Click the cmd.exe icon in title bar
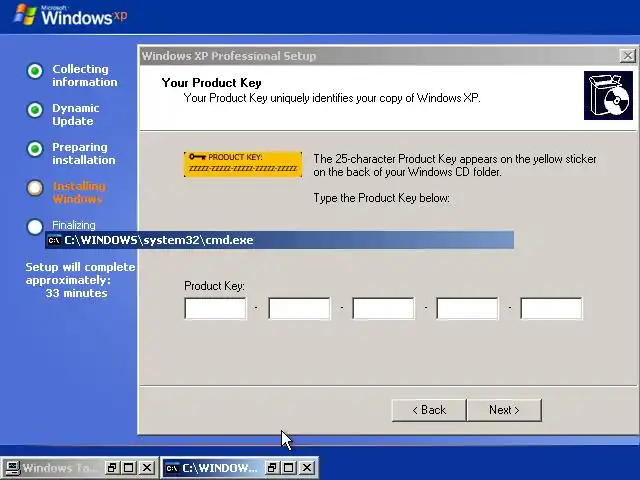The image size is (640, 480). [54, 240]
